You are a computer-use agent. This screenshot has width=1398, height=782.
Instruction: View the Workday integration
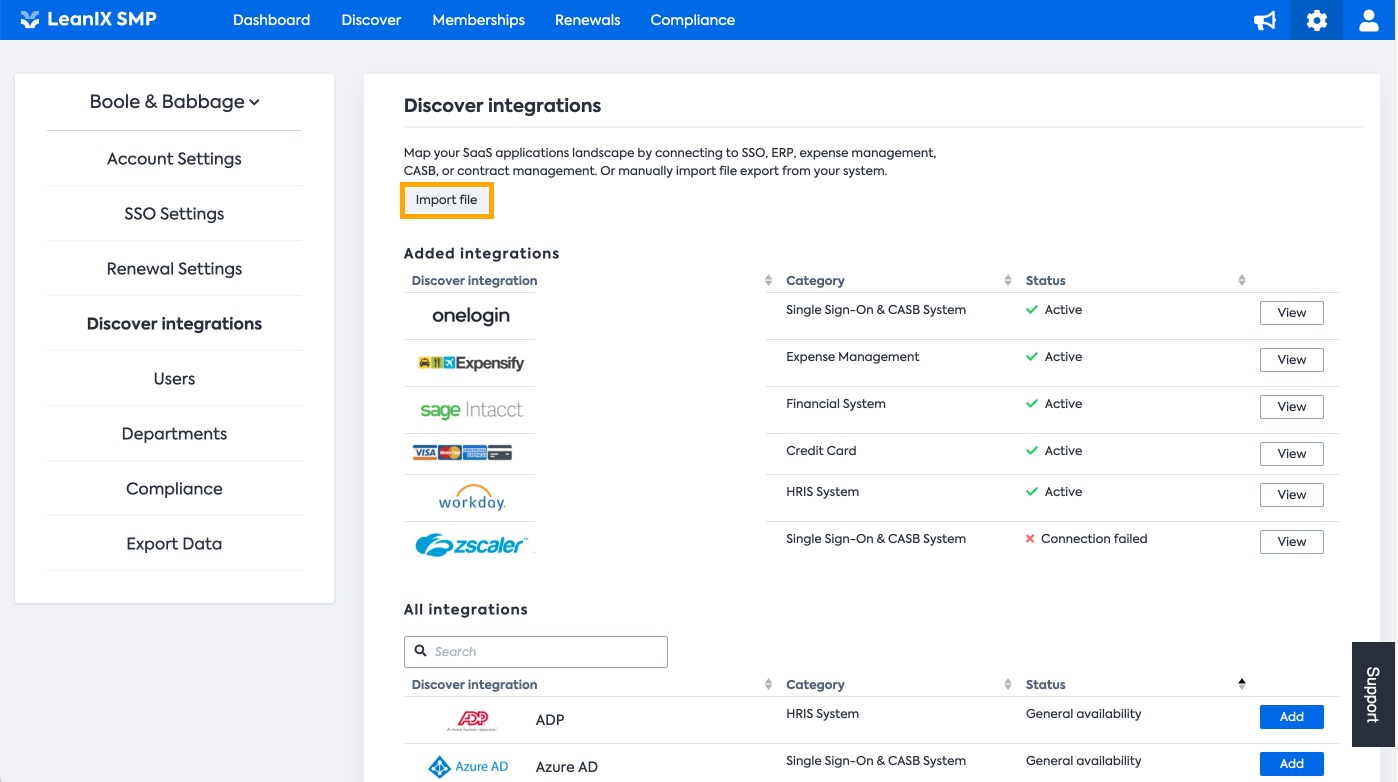tap(1291, 495)
